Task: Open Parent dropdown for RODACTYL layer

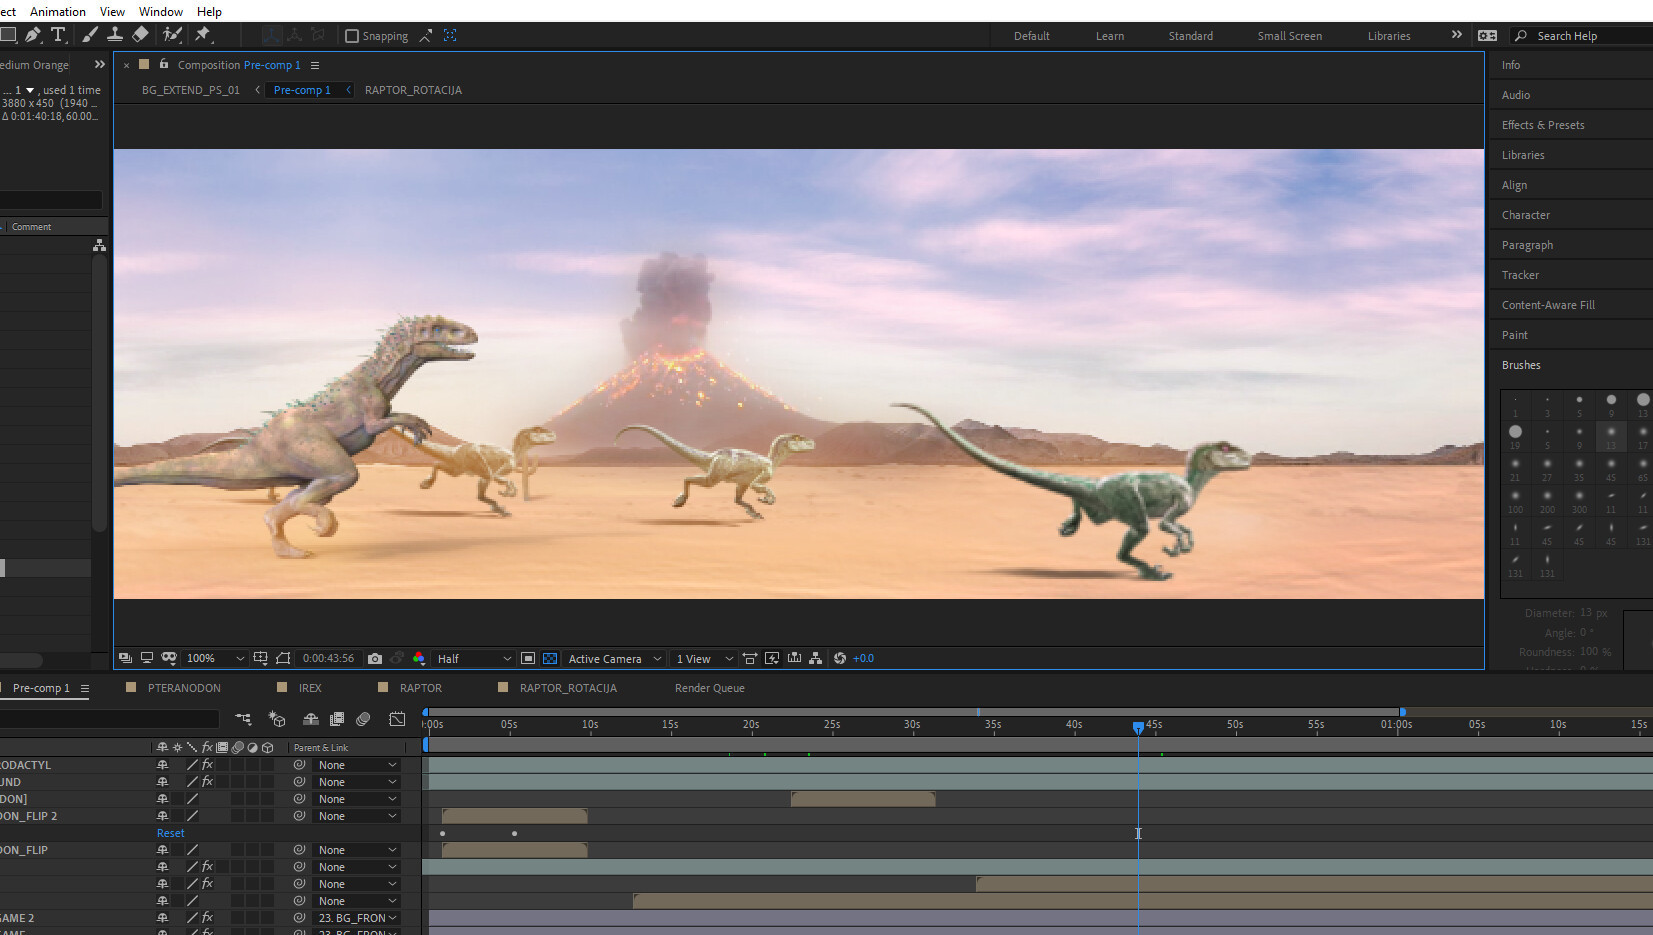Action: (357, 765)
